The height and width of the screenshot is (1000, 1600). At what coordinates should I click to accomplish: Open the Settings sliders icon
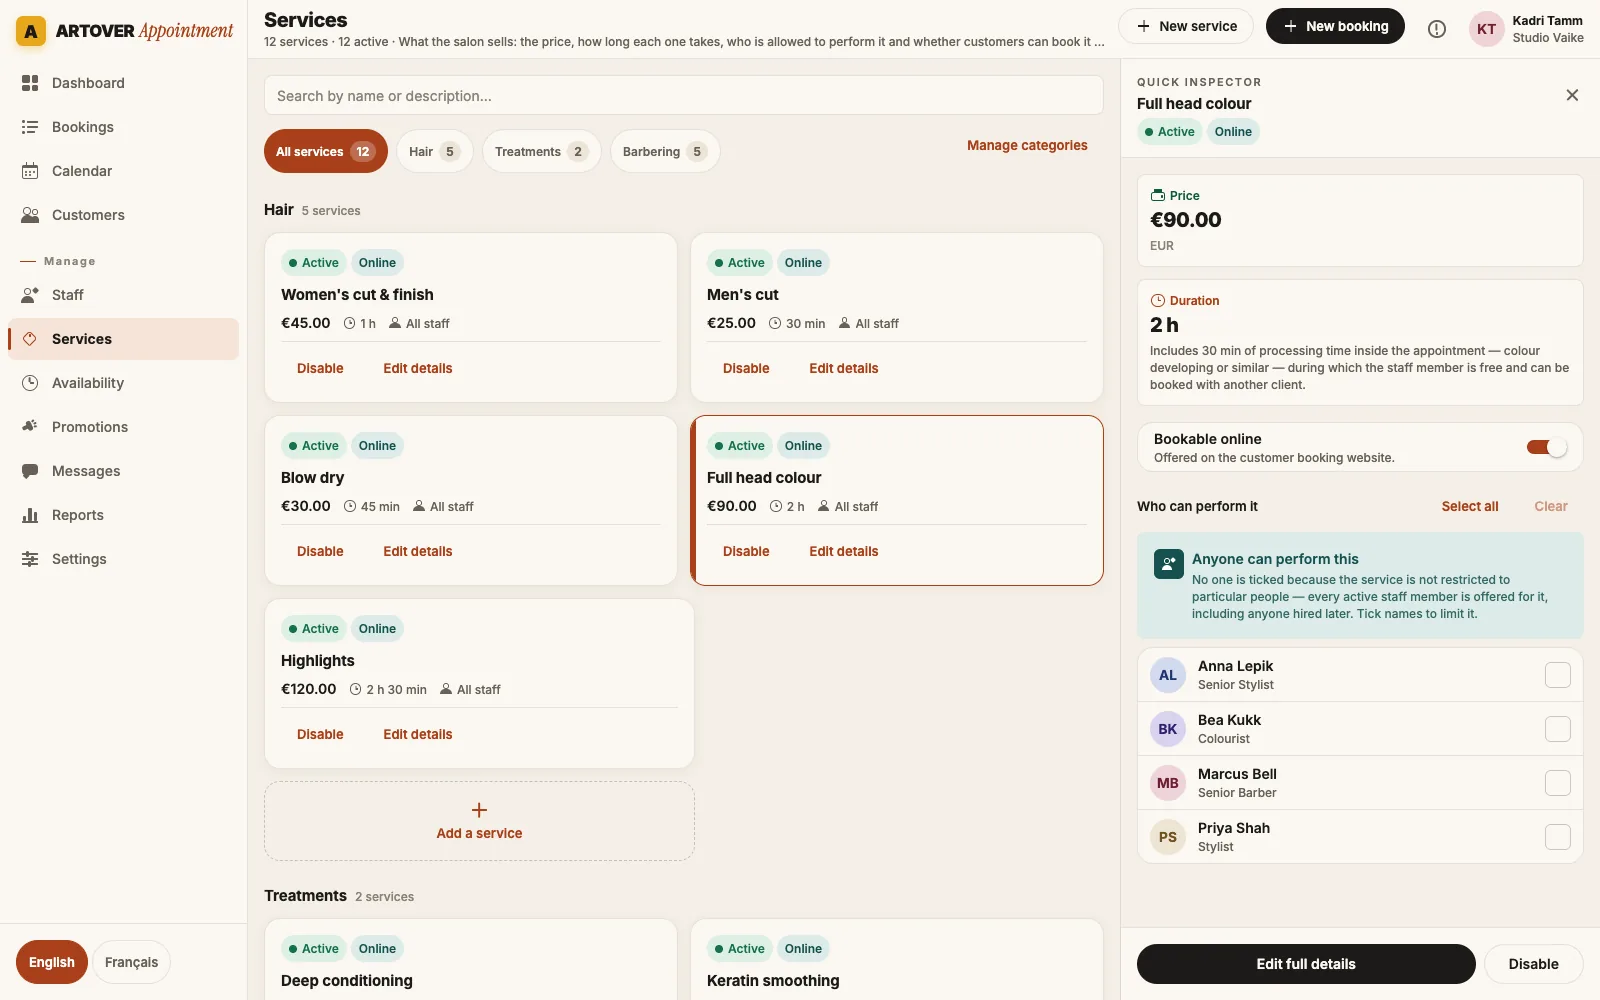click(x=30, y=559)
